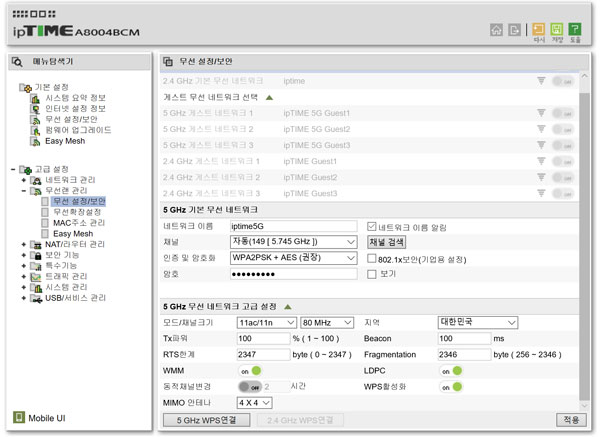Image resolution: width=600 pixels, height=437 pixels.
Task: Click the Mobile UI phone icon
Action: point(19,417)
